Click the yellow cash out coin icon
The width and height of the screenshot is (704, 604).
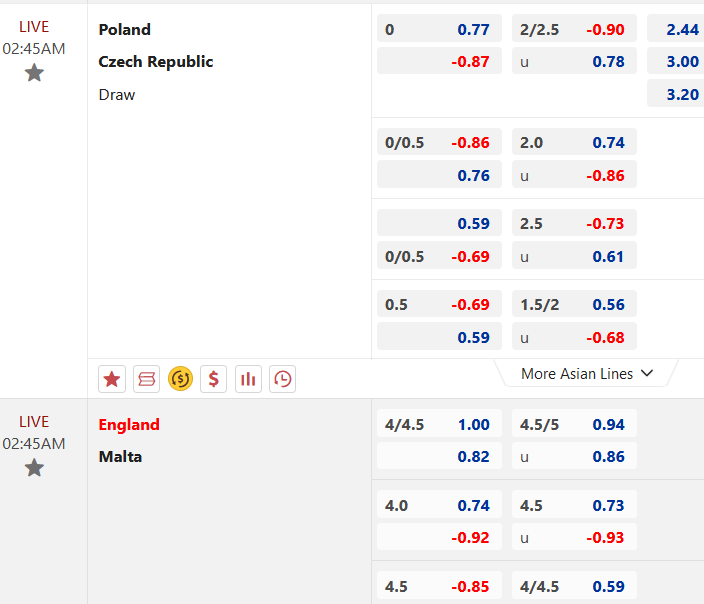click(x=180, y=379)
